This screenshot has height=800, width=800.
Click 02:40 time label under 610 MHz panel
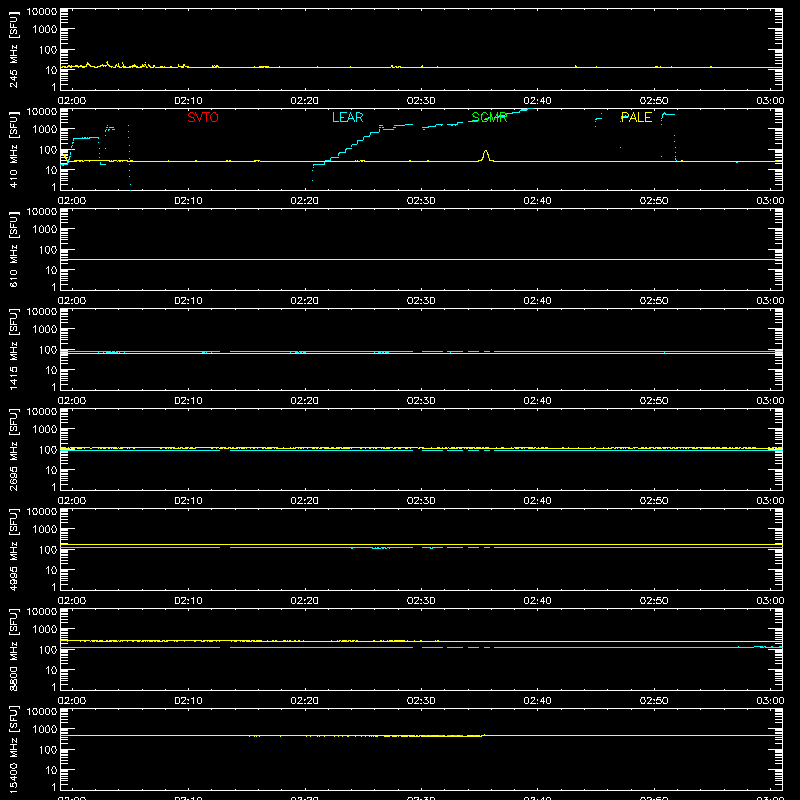537,301
